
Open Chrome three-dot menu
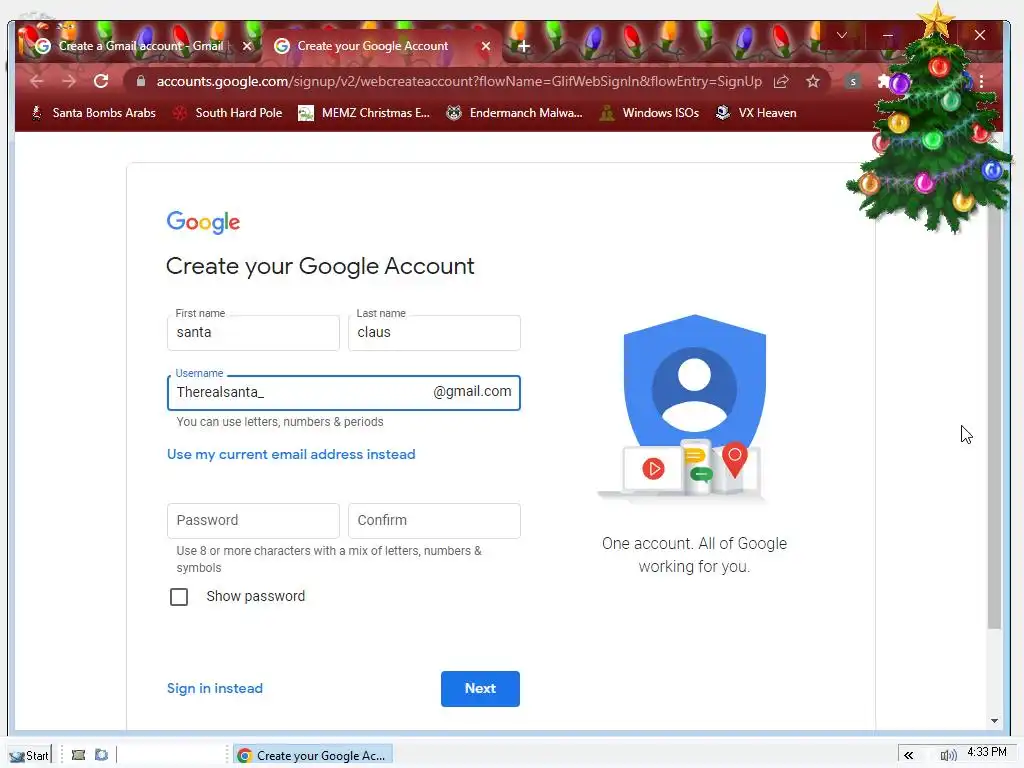[x=981, y=82]
